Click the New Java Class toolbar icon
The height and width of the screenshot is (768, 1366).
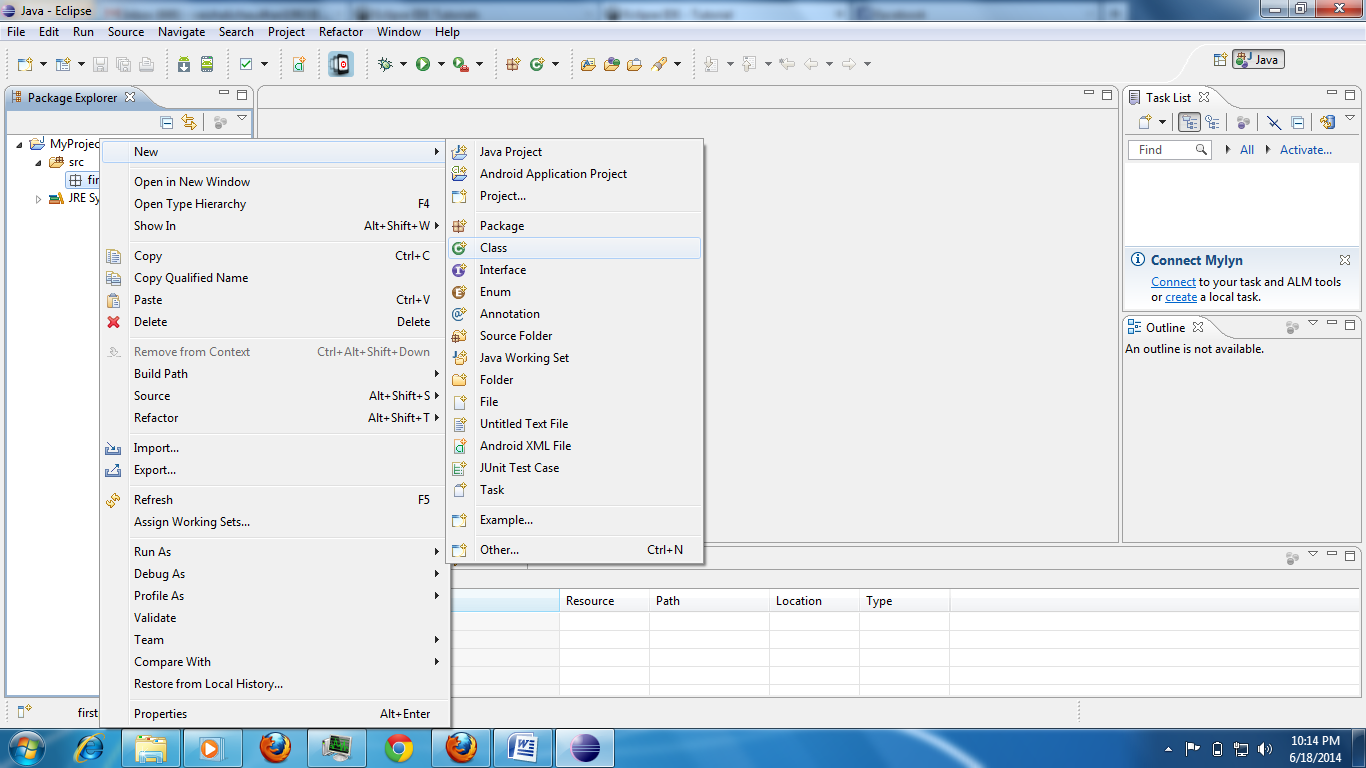(x=537, y=64)
